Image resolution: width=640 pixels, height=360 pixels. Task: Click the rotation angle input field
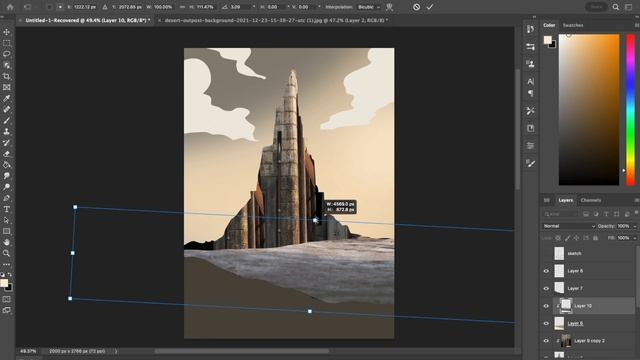pyautogui.click(x=241, y=7)
